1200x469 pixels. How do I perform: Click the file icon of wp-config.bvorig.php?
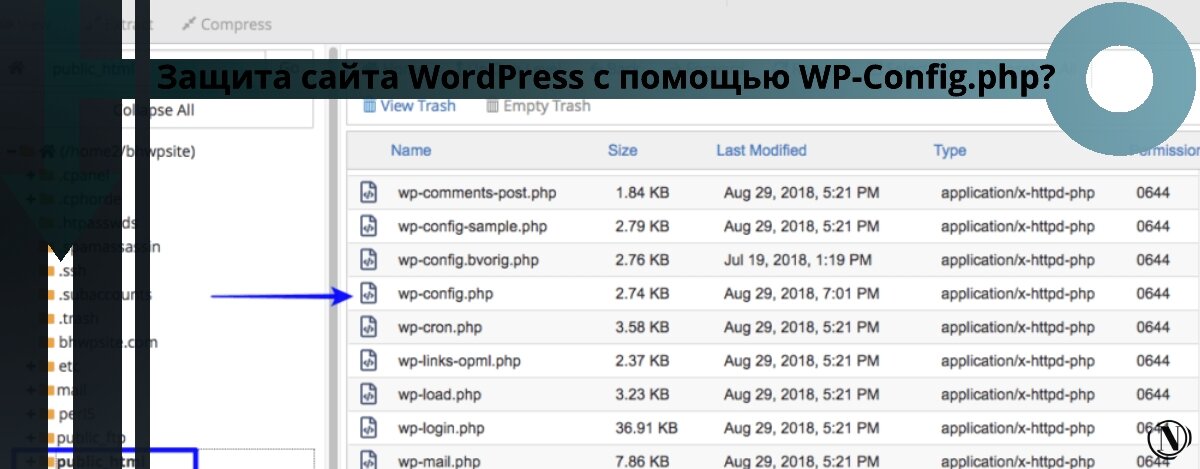point(369,260)
